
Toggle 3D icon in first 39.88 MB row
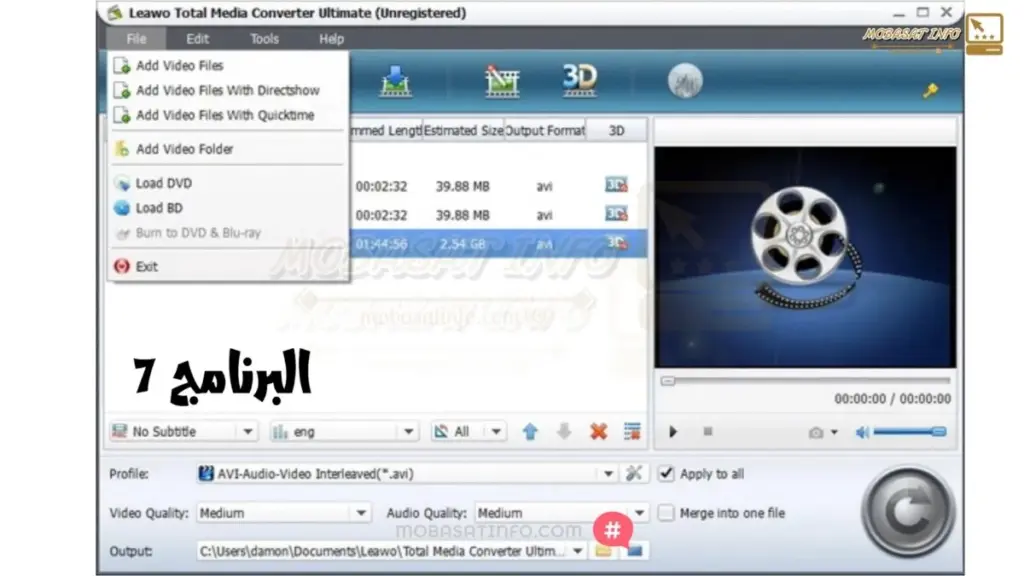[x=616, y=185]
